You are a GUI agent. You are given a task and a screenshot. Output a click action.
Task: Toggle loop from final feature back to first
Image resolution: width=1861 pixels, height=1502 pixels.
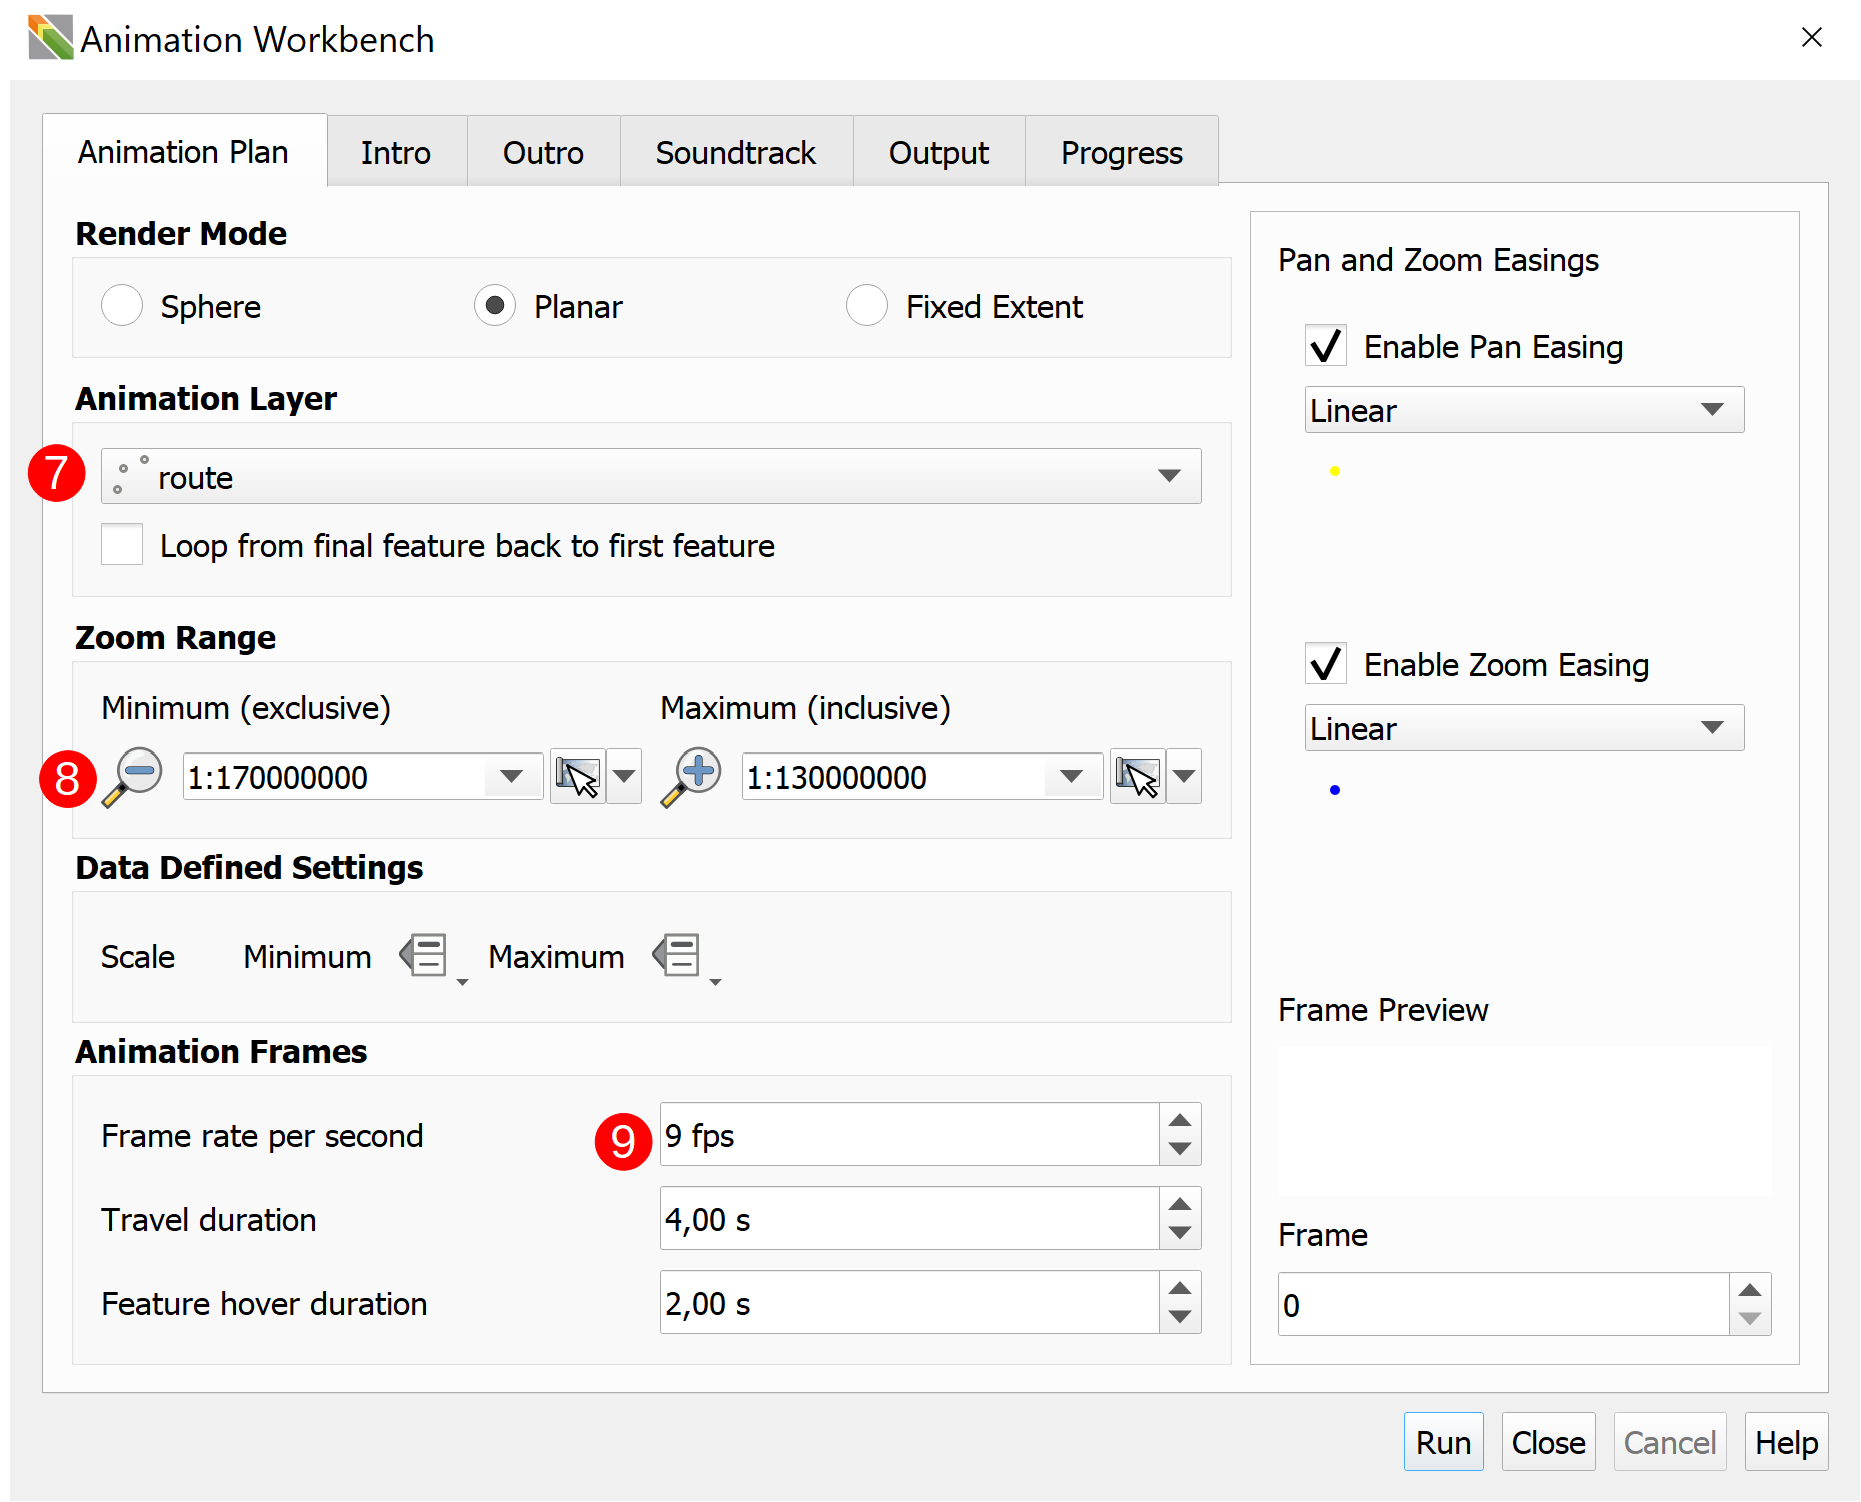point(122,545)
